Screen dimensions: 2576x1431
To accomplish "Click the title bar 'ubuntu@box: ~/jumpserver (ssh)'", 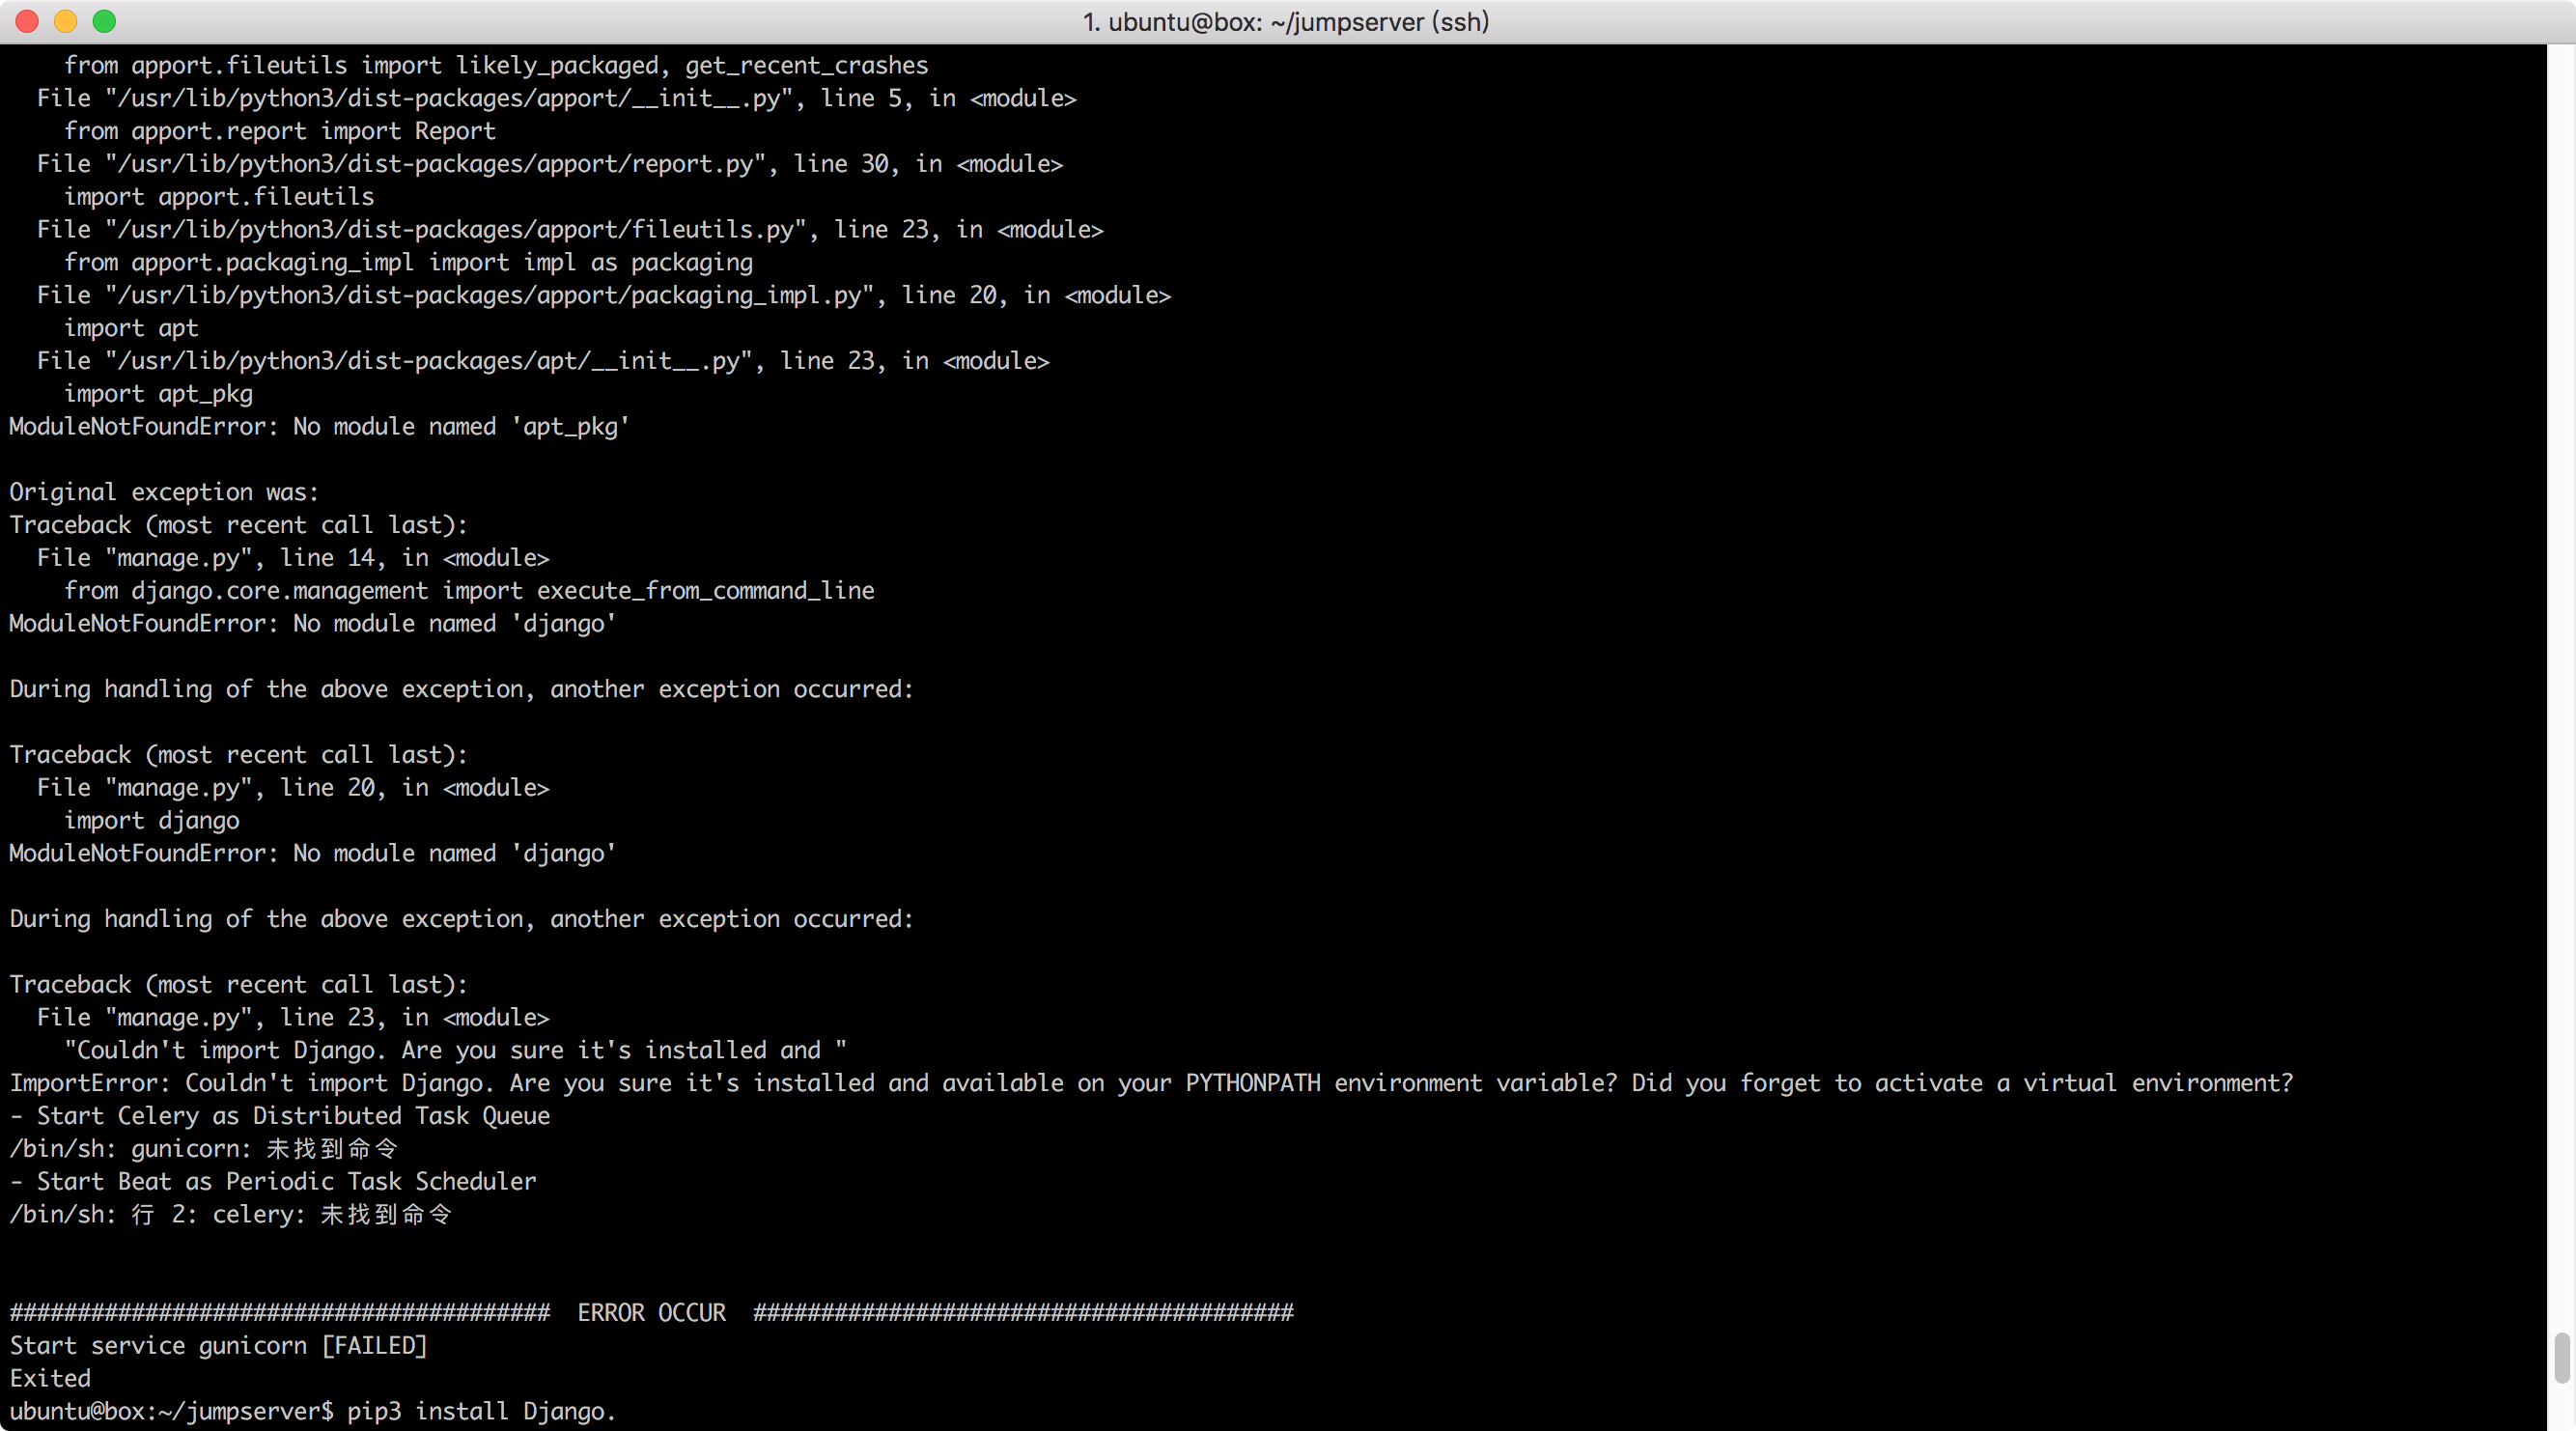I will (1288, 21).
